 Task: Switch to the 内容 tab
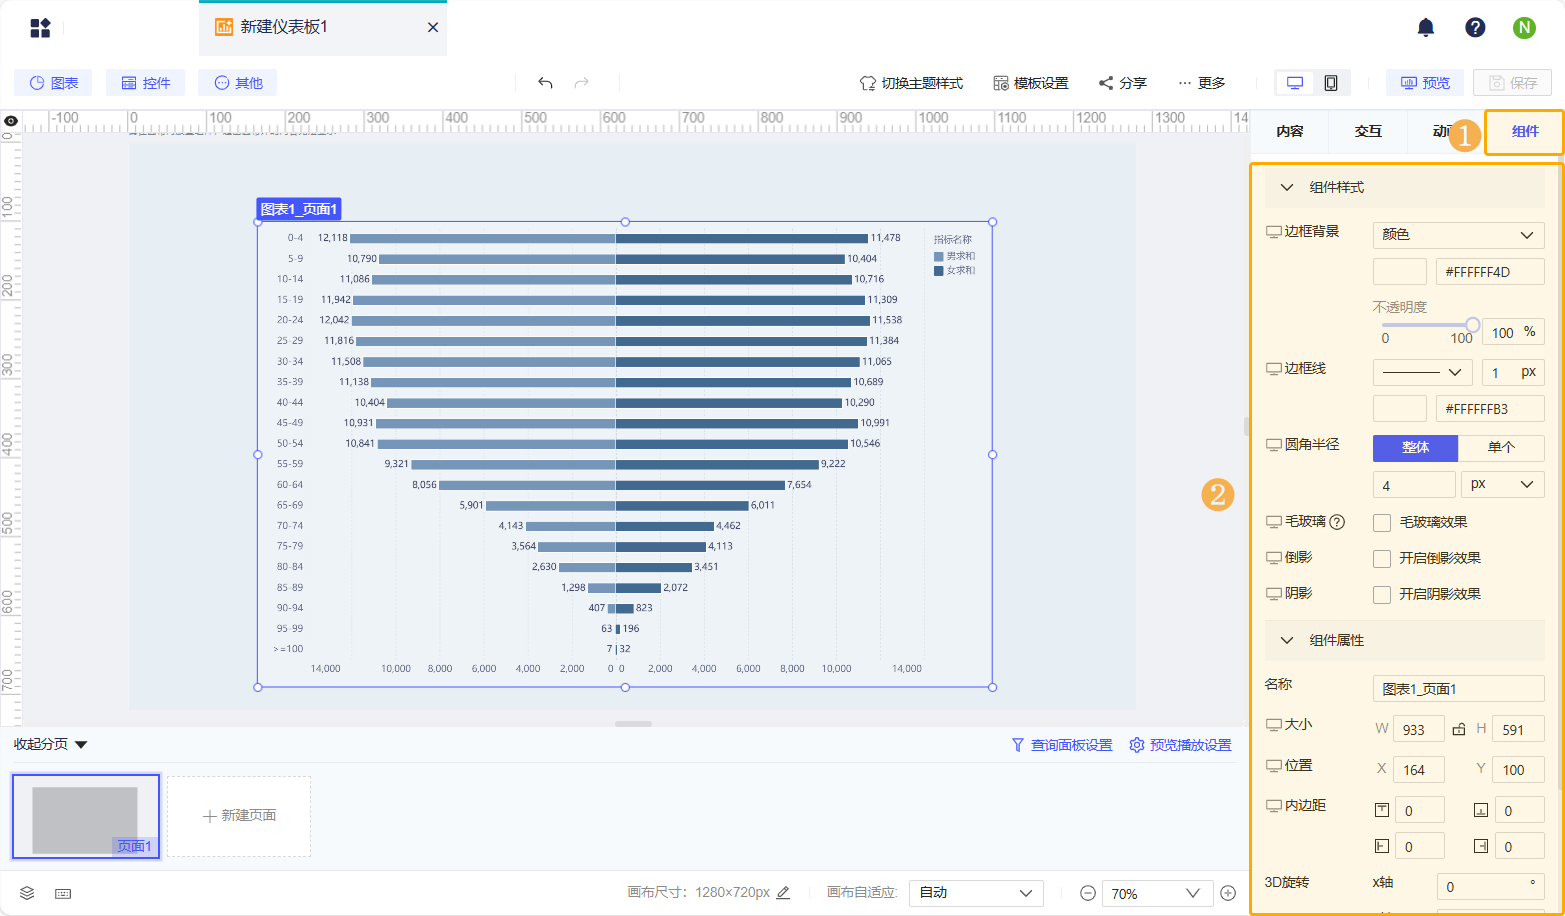(1290, 131)
